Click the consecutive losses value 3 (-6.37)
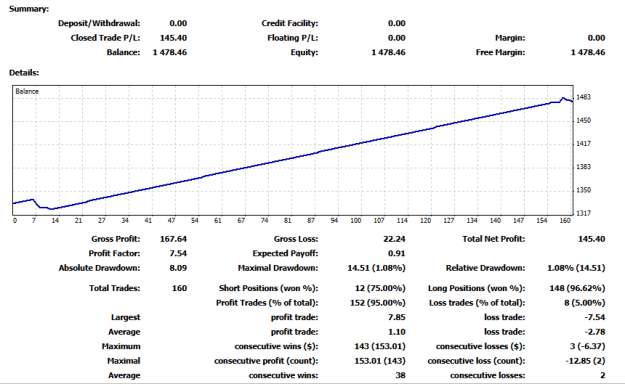This screenshot has width=625, height=384. pos(588,346)
